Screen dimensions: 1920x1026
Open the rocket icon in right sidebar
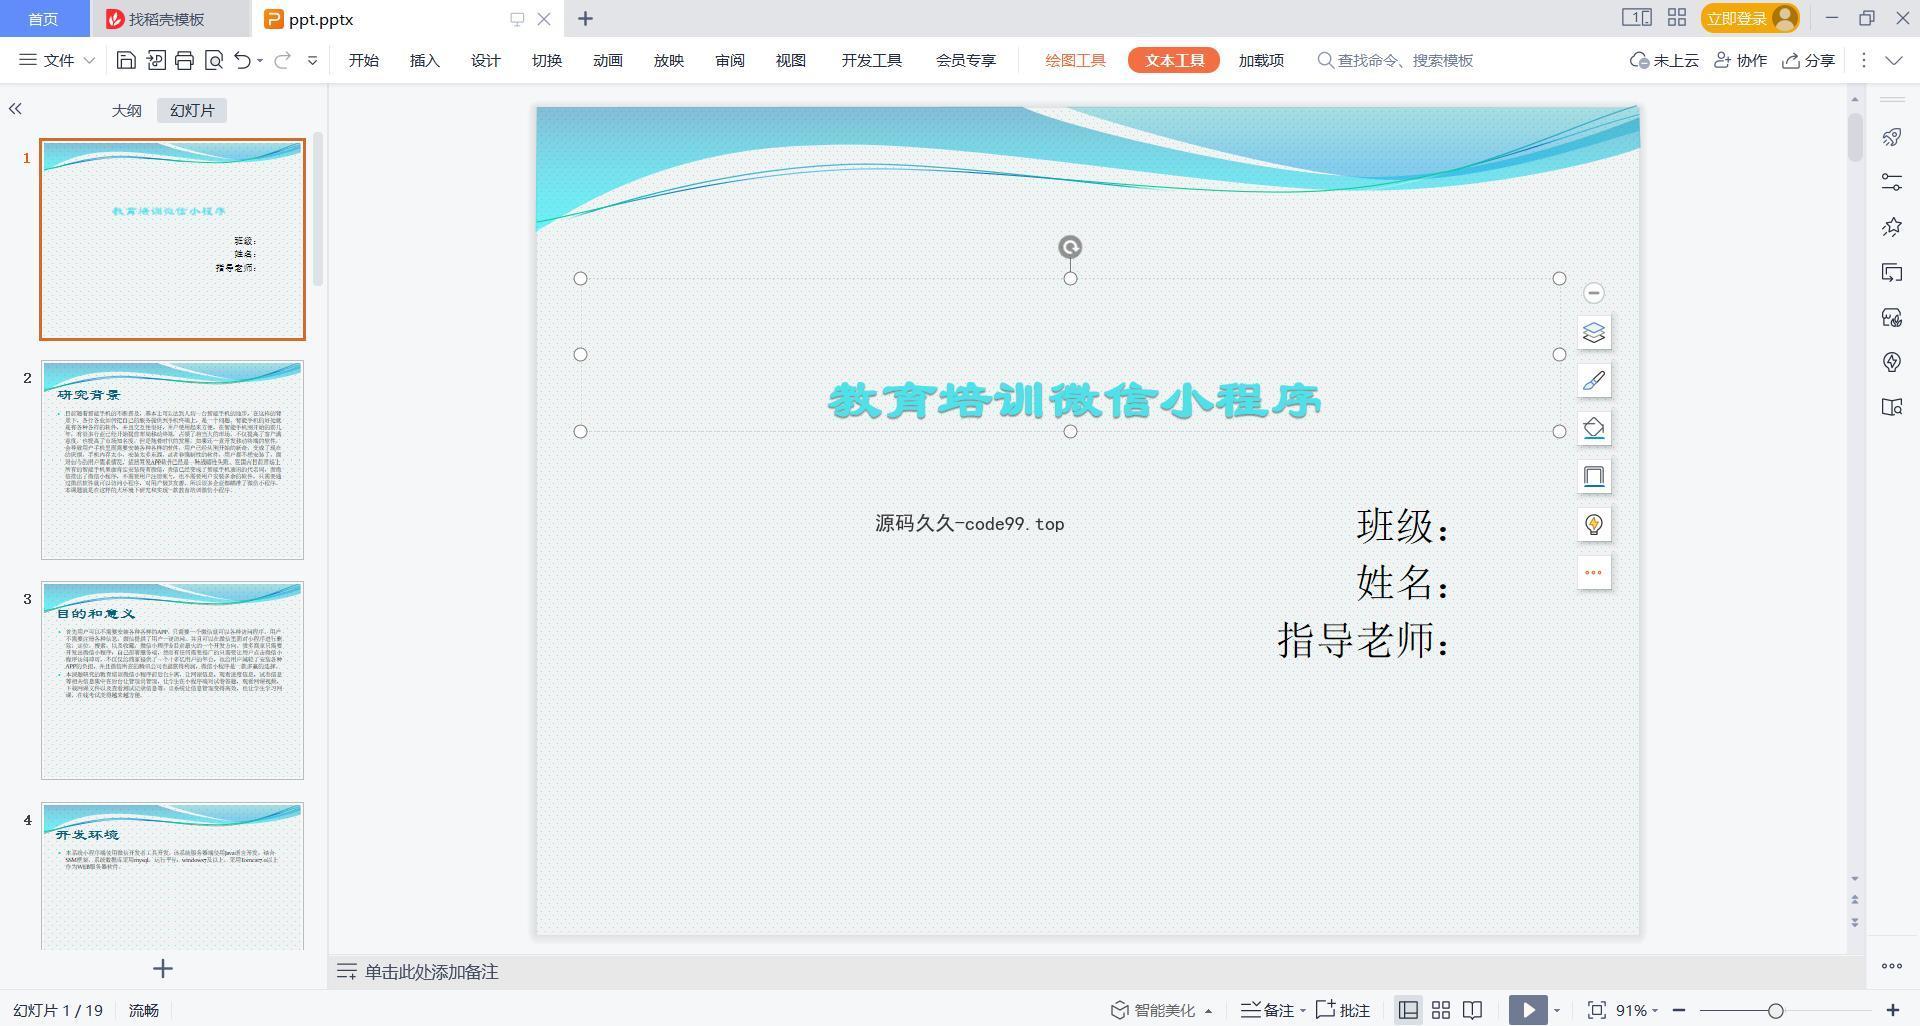click(1891, 137)
